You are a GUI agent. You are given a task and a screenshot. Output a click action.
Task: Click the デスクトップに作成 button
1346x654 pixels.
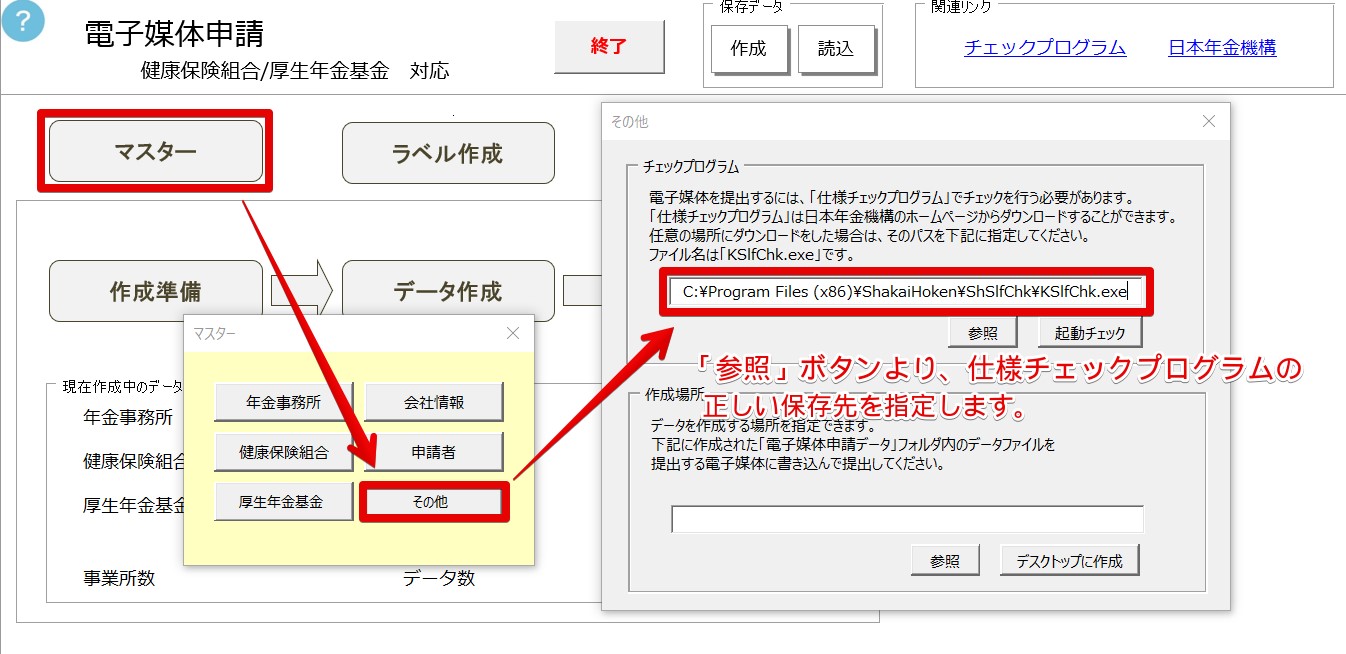[x=1069, y=561]
